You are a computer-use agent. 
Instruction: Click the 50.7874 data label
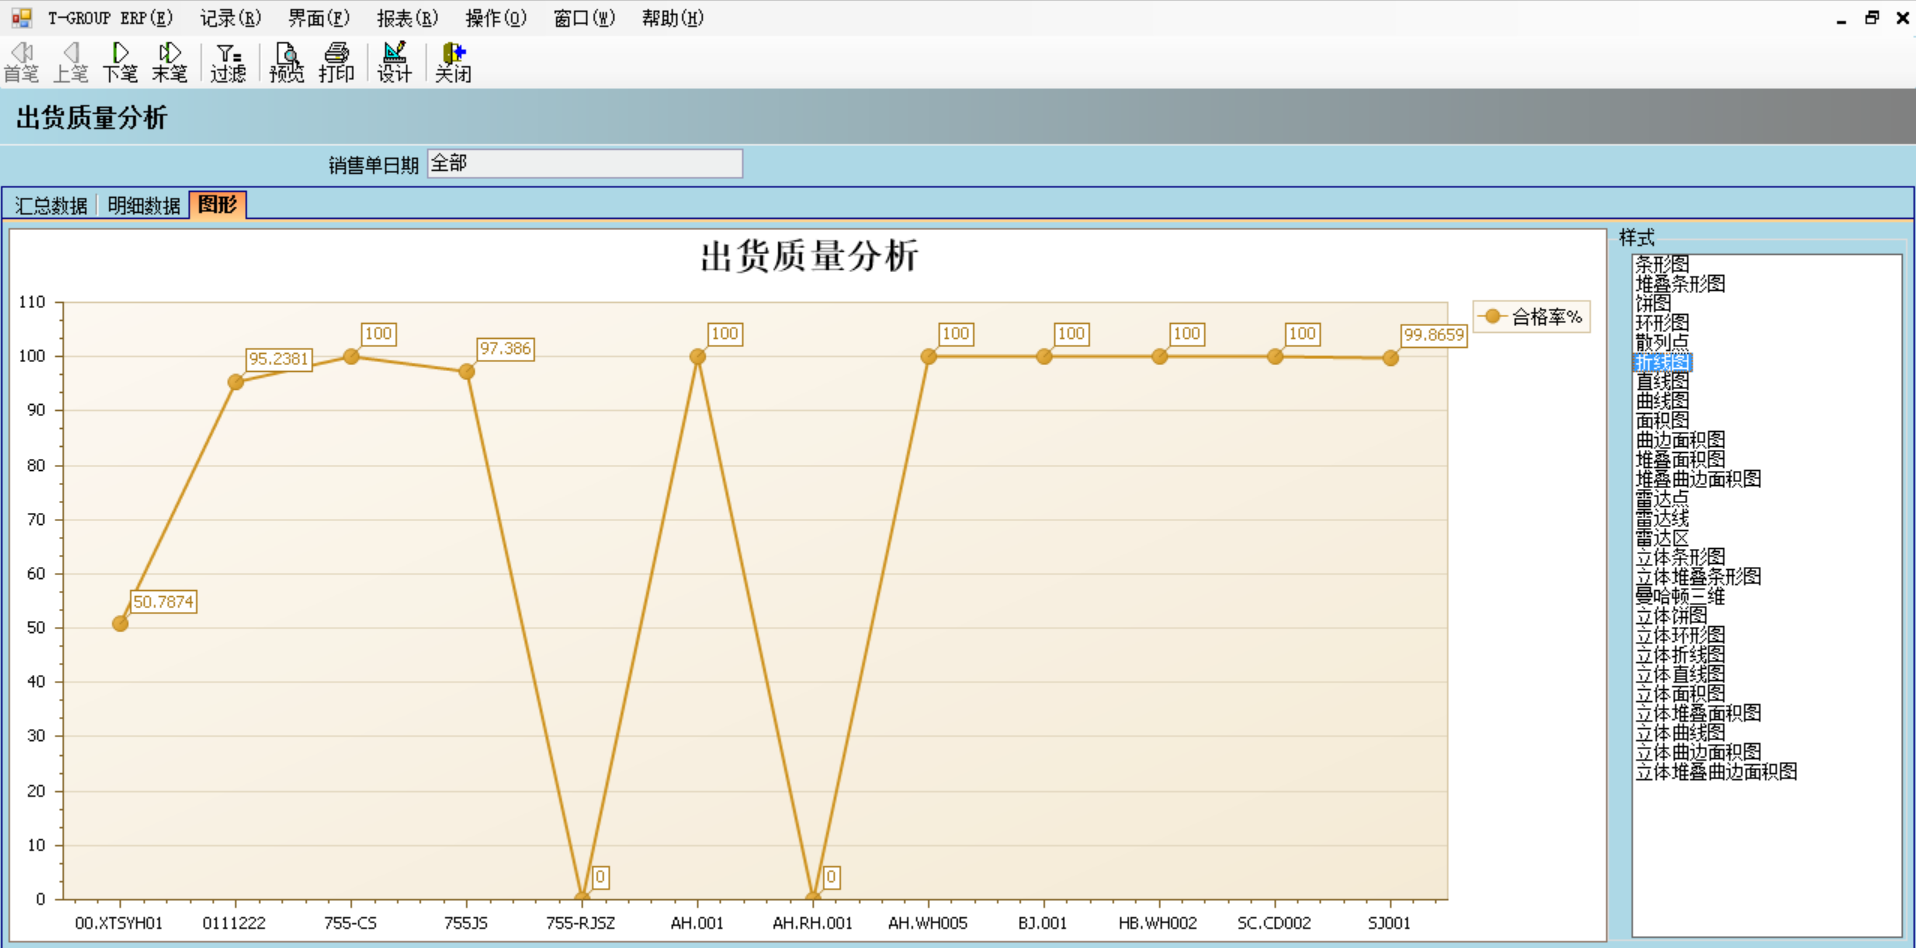pos(163,602)
